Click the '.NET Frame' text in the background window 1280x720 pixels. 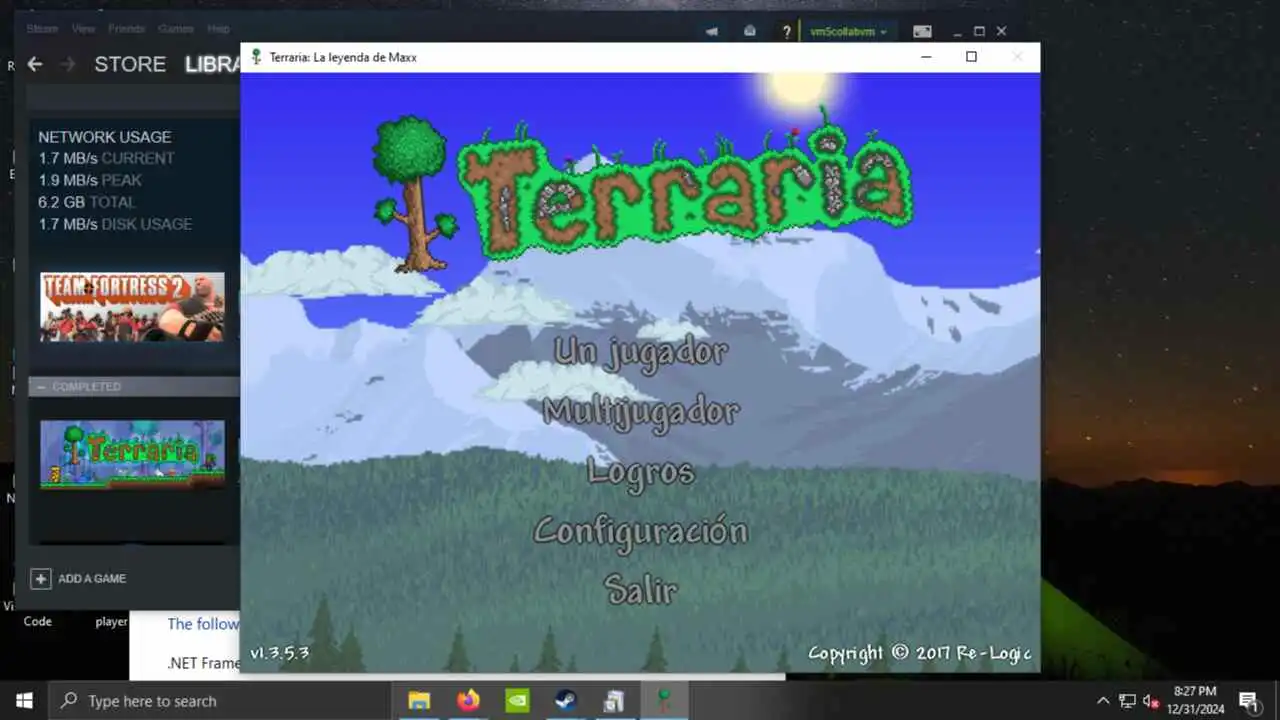(203, 662)
